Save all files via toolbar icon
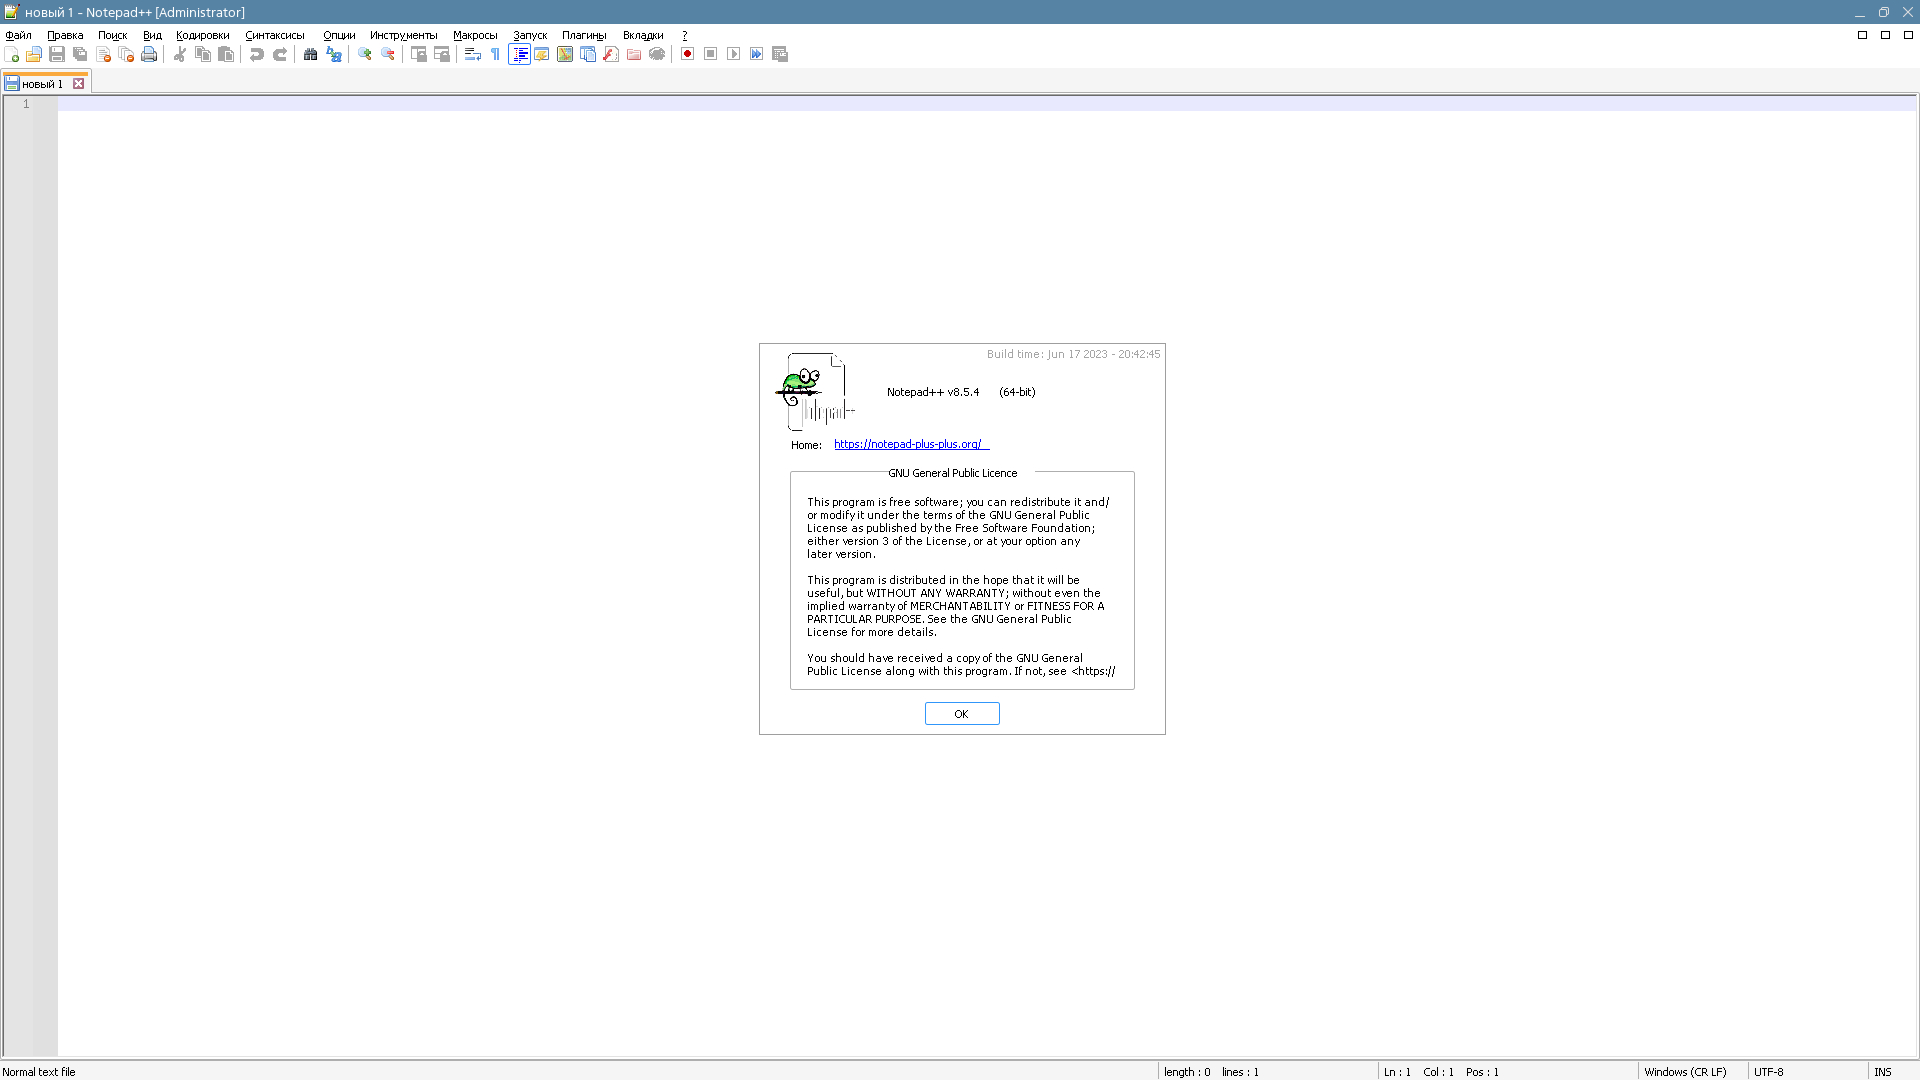1920x1080 pixels. point(80,54)
